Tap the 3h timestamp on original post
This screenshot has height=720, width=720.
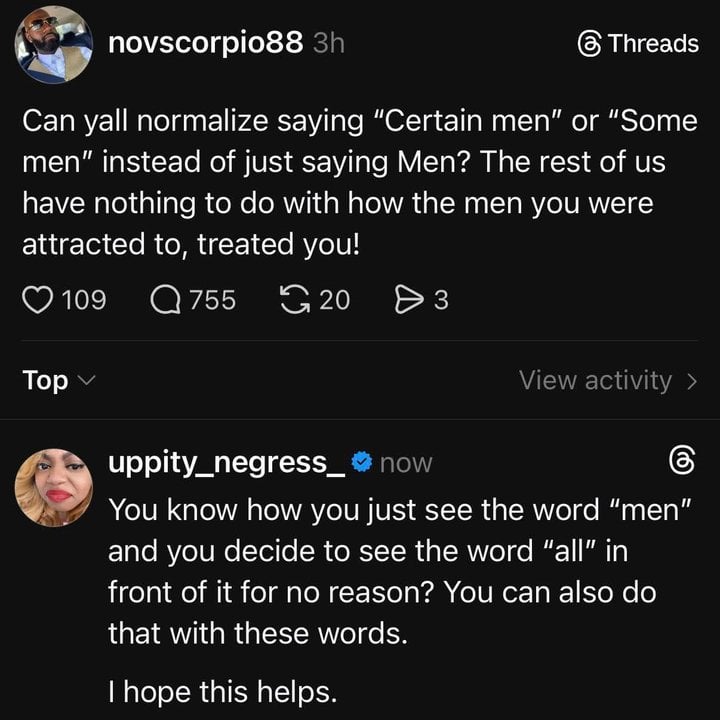pos(328,44)
